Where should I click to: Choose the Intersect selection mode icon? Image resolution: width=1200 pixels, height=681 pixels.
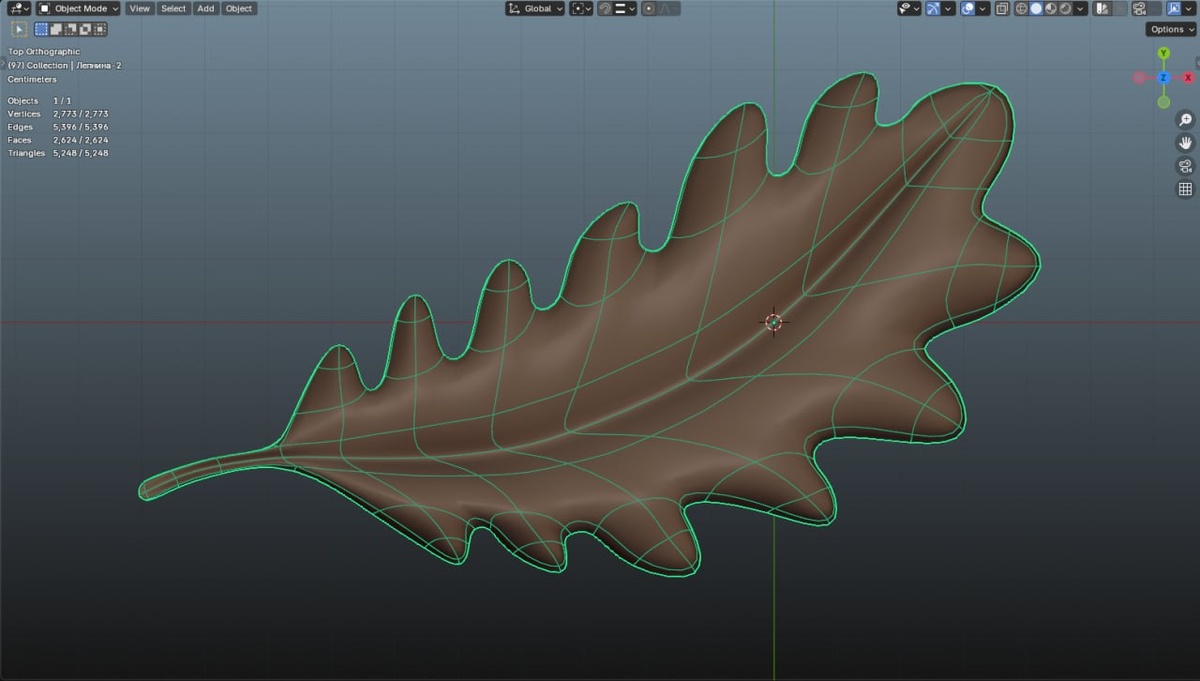[100, 30]
